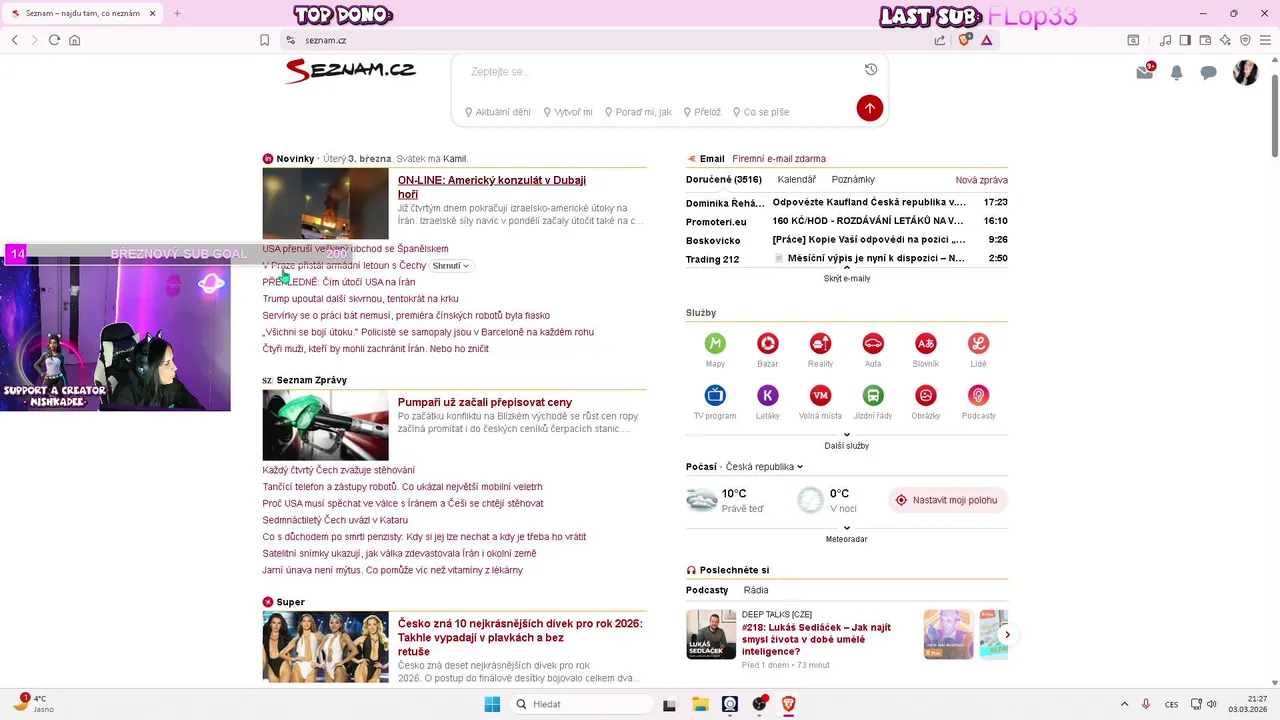Screen dimensions: 1280x720
Task: Choose the Vytvoř mi search suggestion
Action: (x=568, y=112)
